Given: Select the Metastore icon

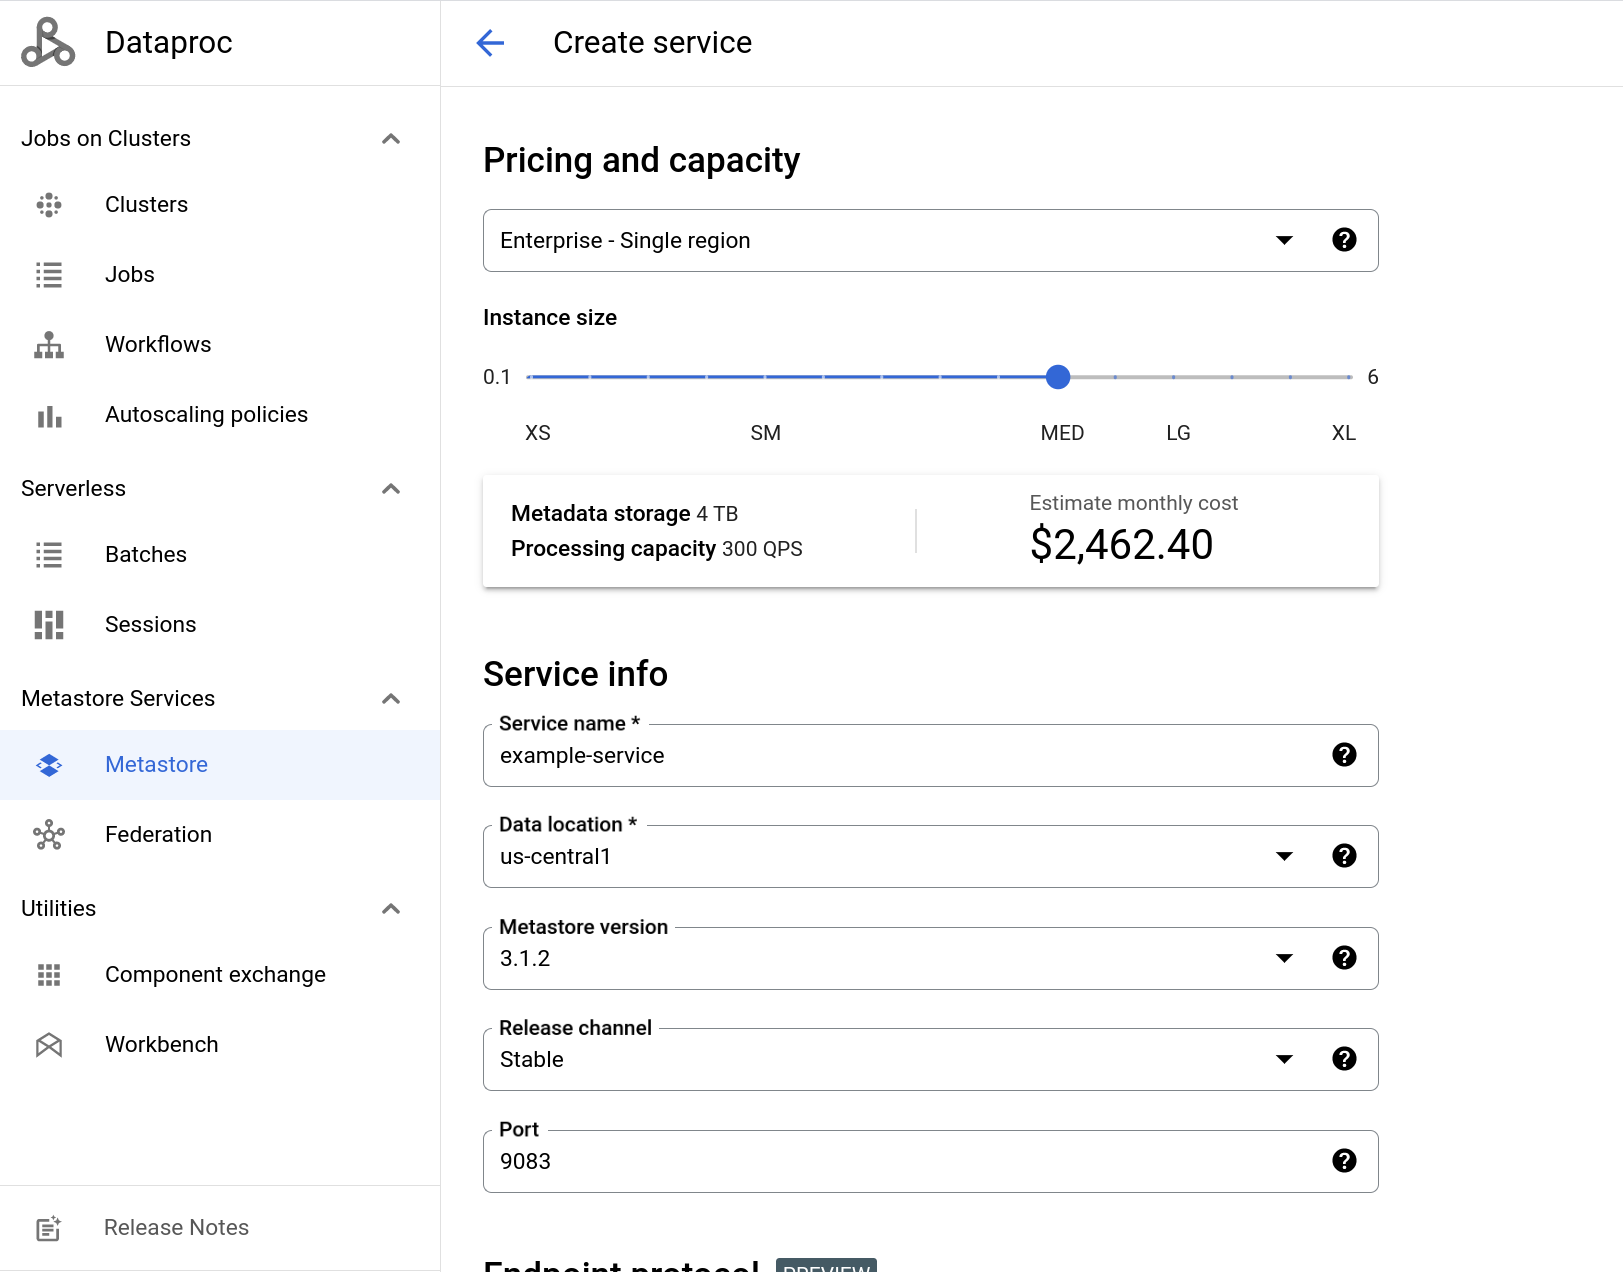Looking at the screenshot, I should (x=48, y=764).
